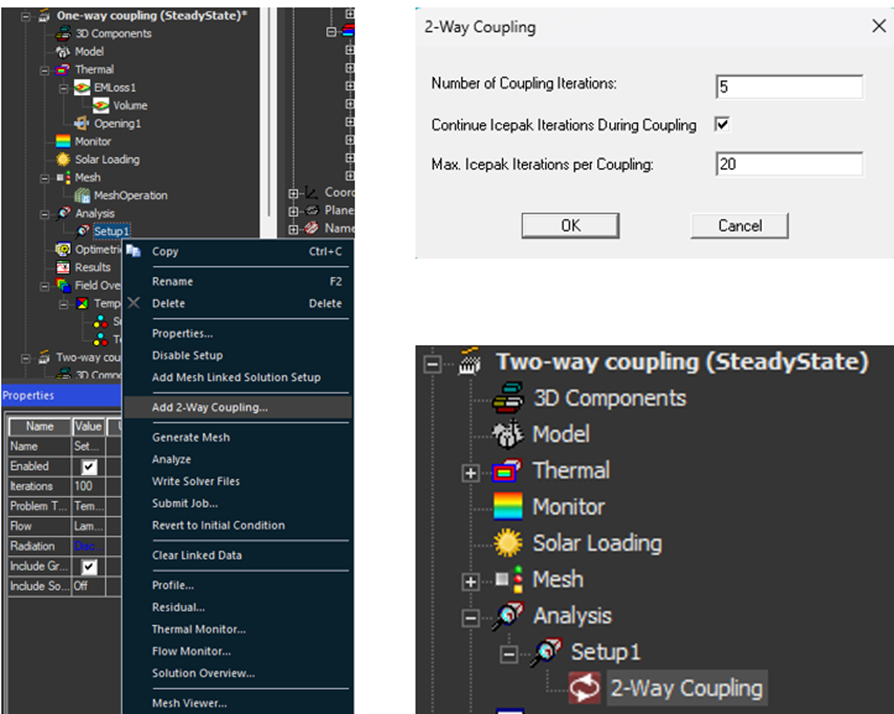Select Solar Loading sun icon under Two-way coupling

[x=509, y=543]
